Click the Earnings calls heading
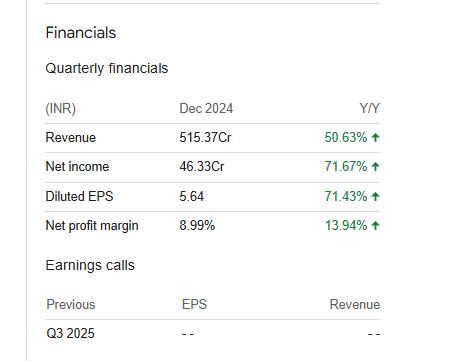This screenshot has width=451, height=361. pos(90,265)
